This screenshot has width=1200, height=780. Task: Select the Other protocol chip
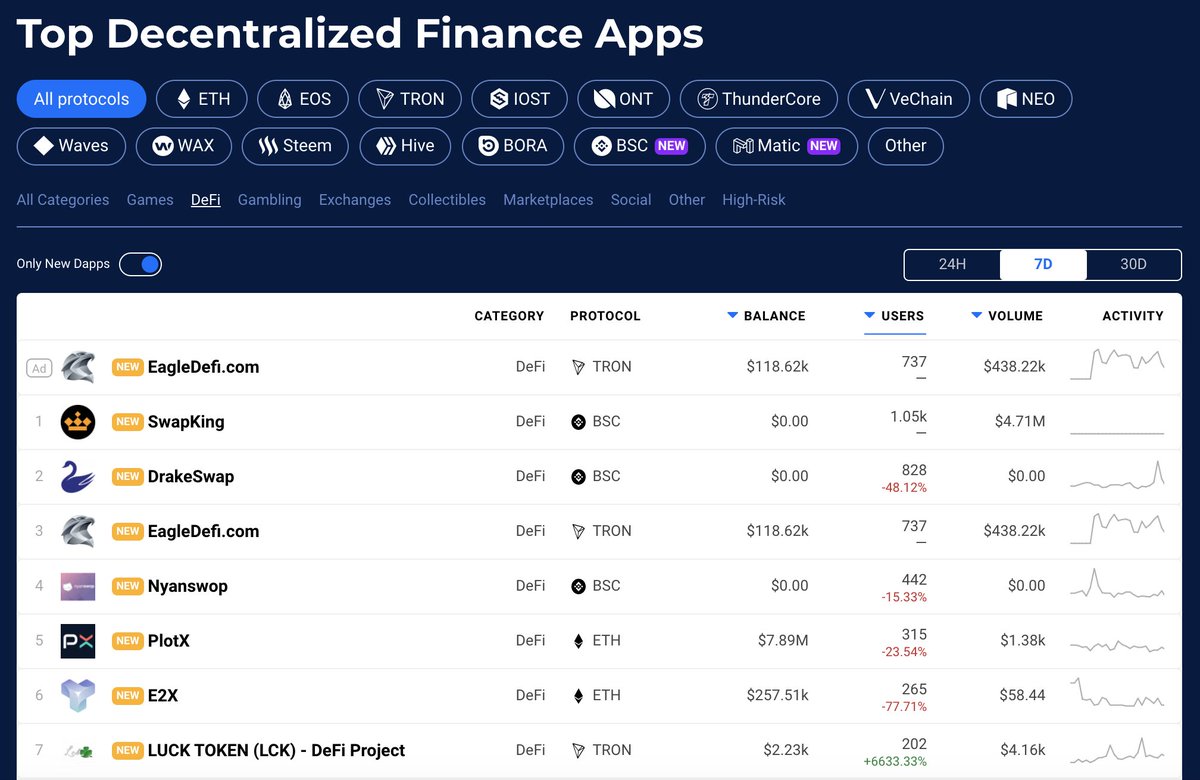tap(905, 146)
